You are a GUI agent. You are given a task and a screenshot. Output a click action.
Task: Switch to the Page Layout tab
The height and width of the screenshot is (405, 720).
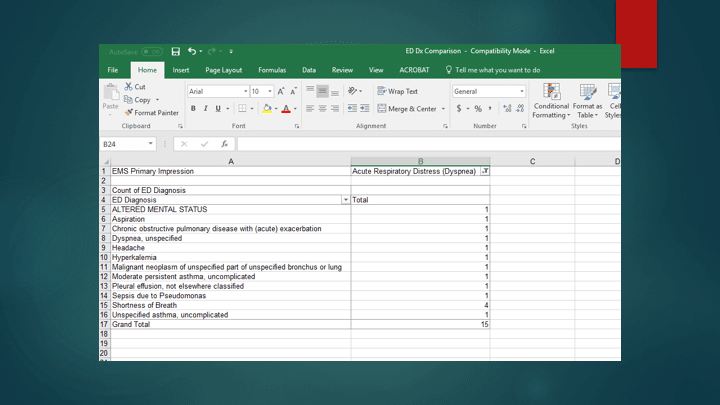[224, 70]
